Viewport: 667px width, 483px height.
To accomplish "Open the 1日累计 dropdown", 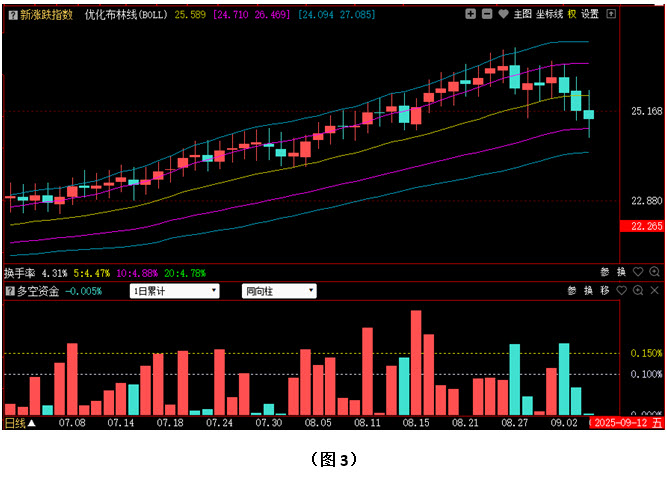I will (174, 291).
